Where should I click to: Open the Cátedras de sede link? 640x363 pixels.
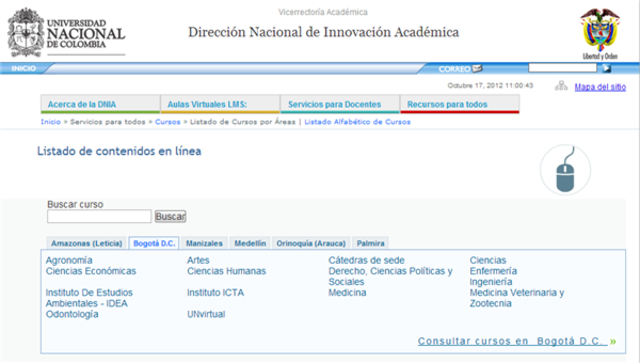[367, 261]
